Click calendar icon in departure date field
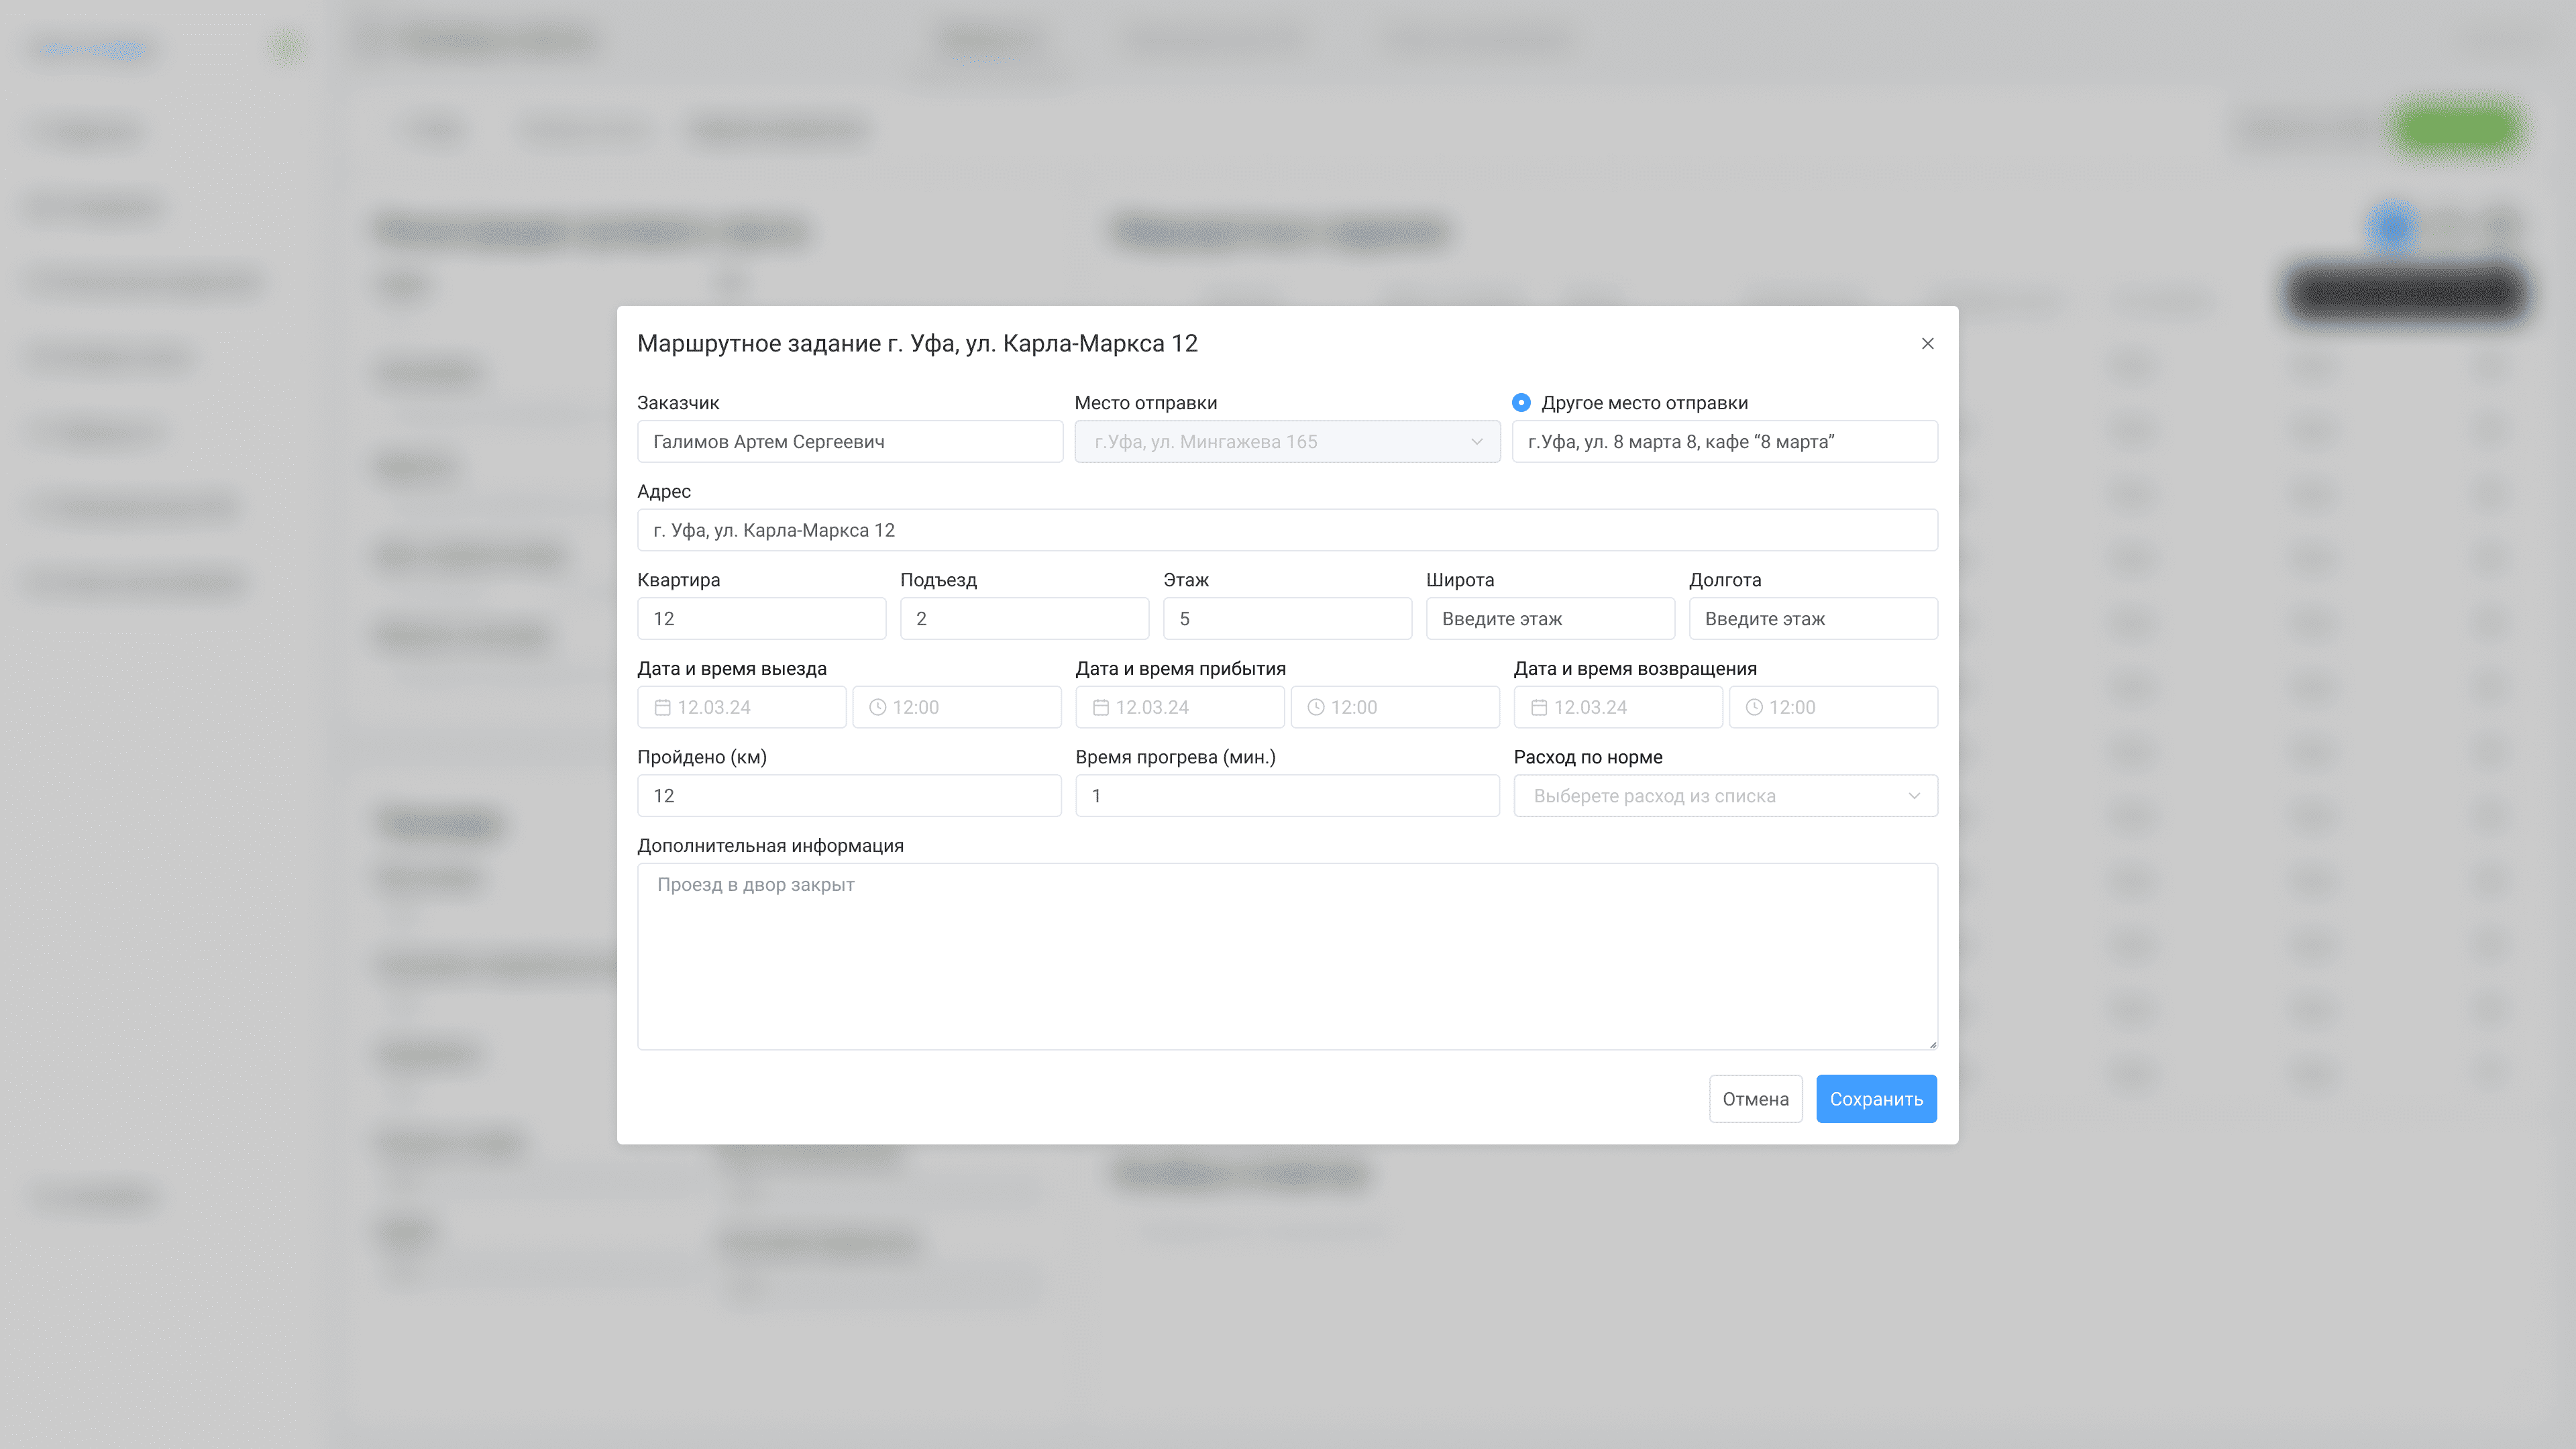 [x=662, y=707]
